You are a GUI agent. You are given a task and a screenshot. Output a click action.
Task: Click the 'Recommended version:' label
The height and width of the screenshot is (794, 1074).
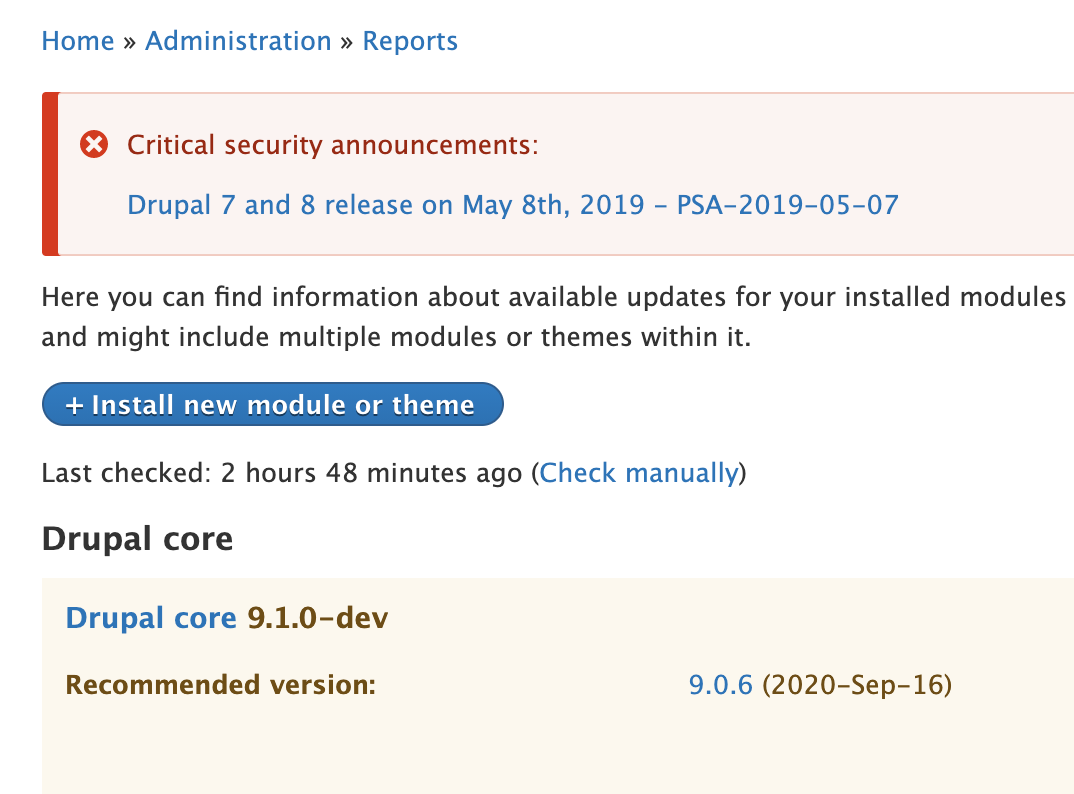pyautogui.click(x=221, y=684)
